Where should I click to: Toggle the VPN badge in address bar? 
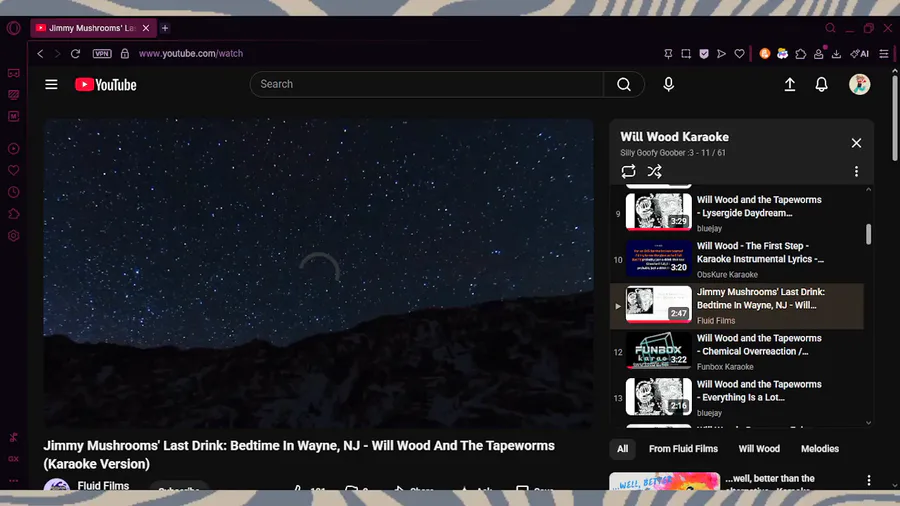coord(102,53)
